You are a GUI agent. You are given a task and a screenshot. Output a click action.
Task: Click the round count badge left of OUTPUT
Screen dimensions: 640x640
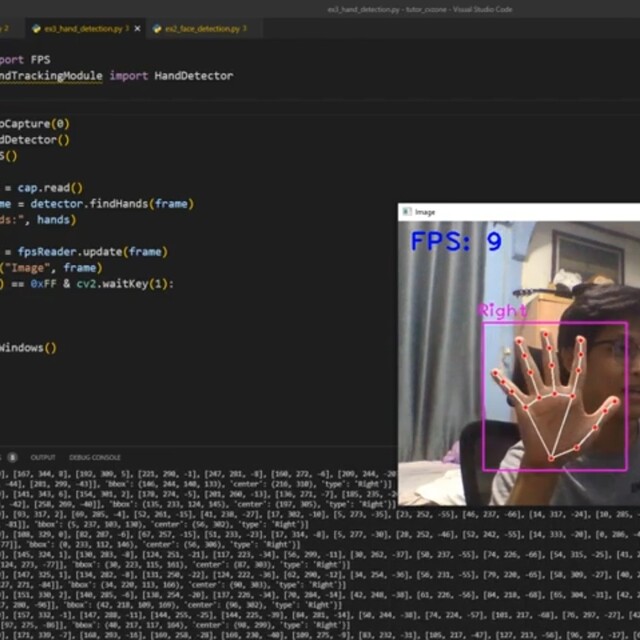click(13, 457)
